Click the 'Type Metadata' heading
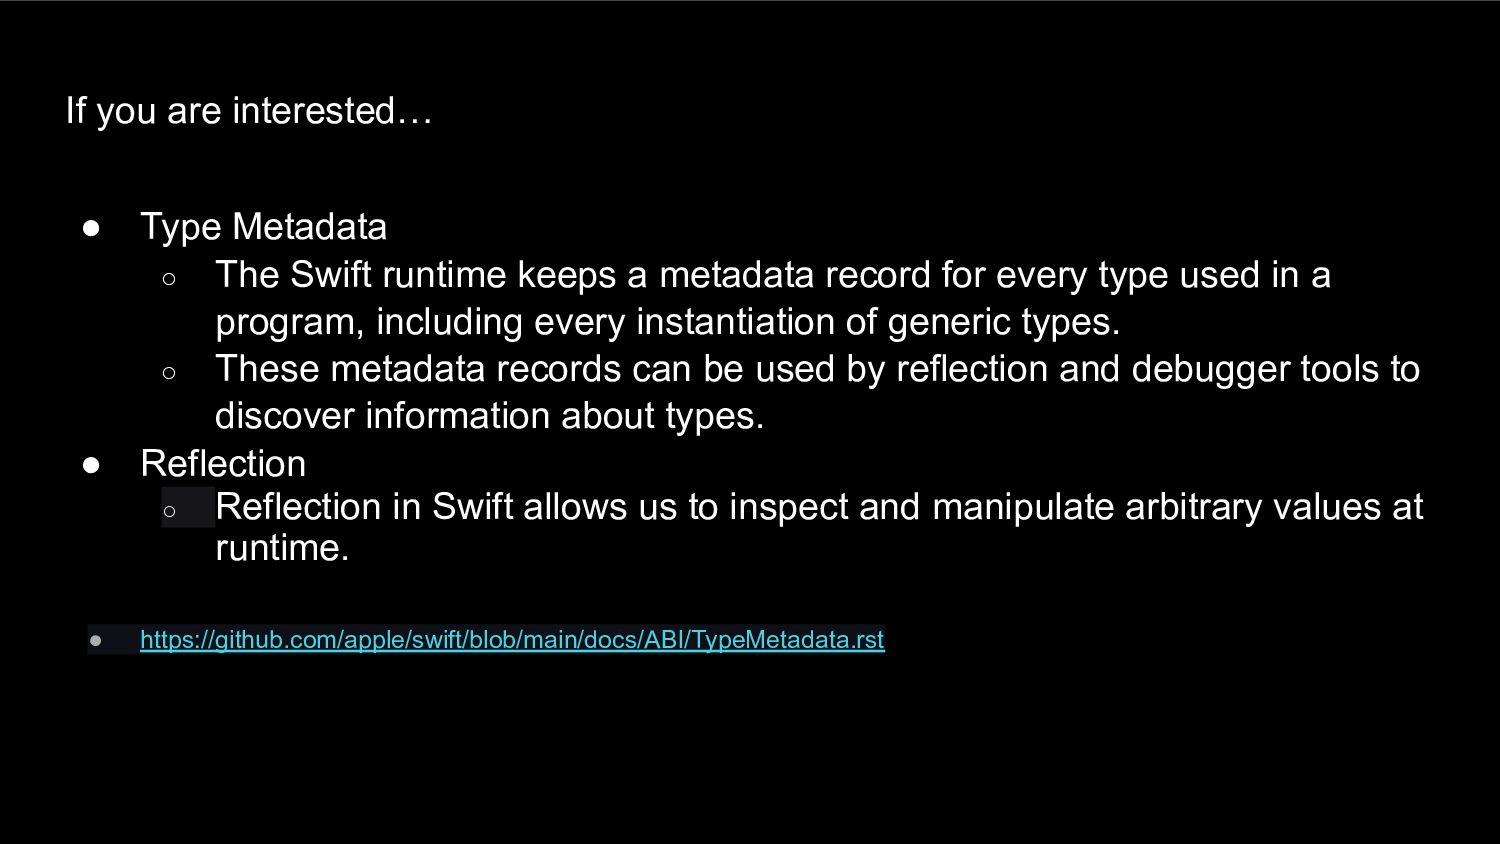 click(263, 227)
